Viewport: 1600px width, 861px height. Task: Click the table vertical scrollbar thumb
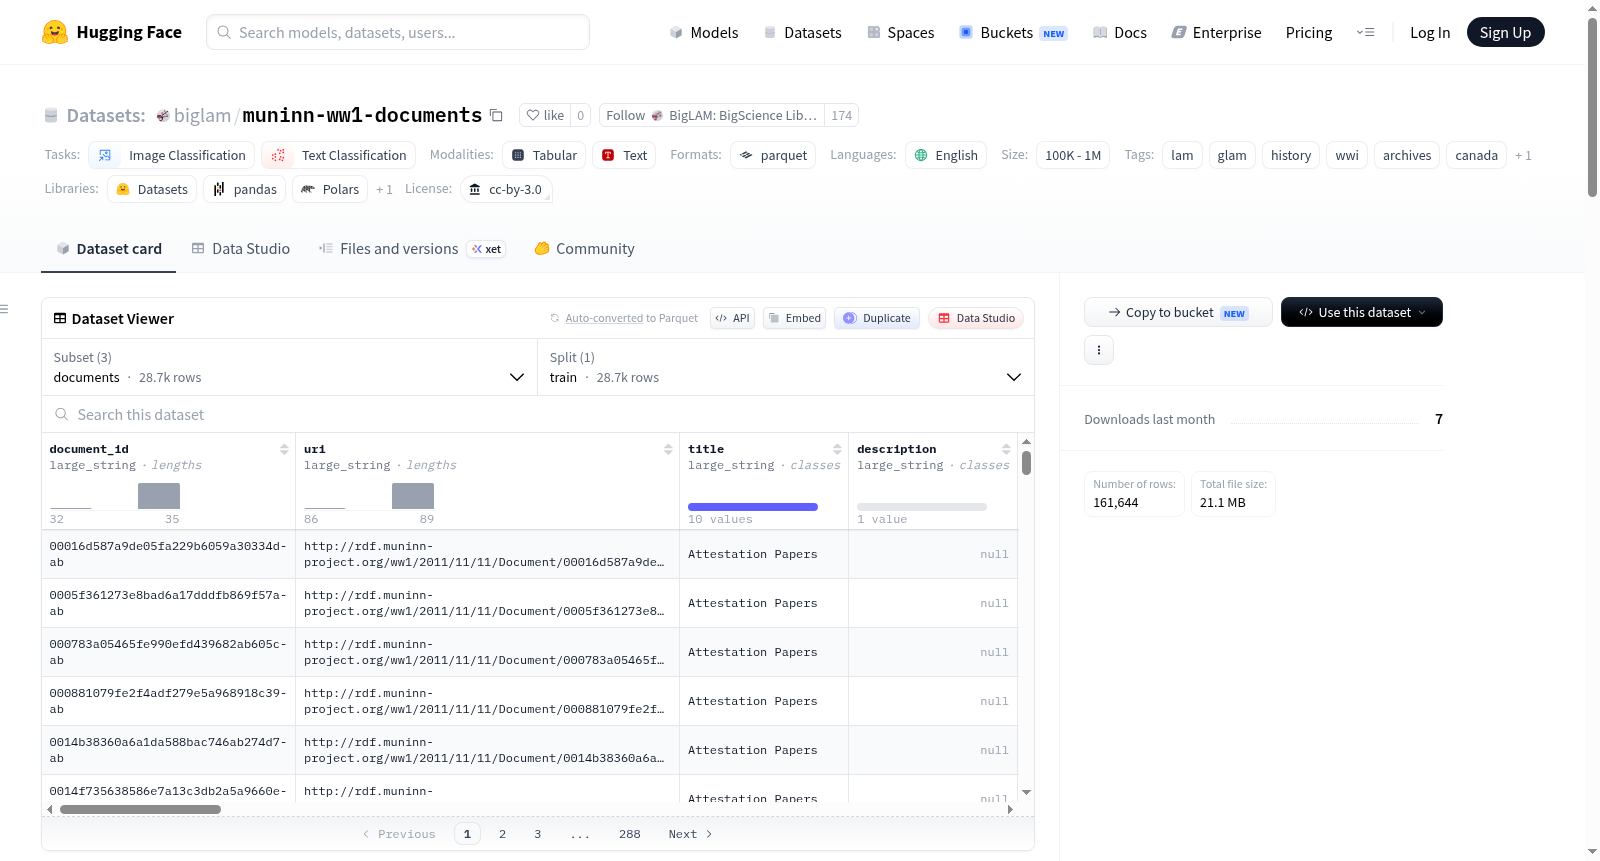1026,463
